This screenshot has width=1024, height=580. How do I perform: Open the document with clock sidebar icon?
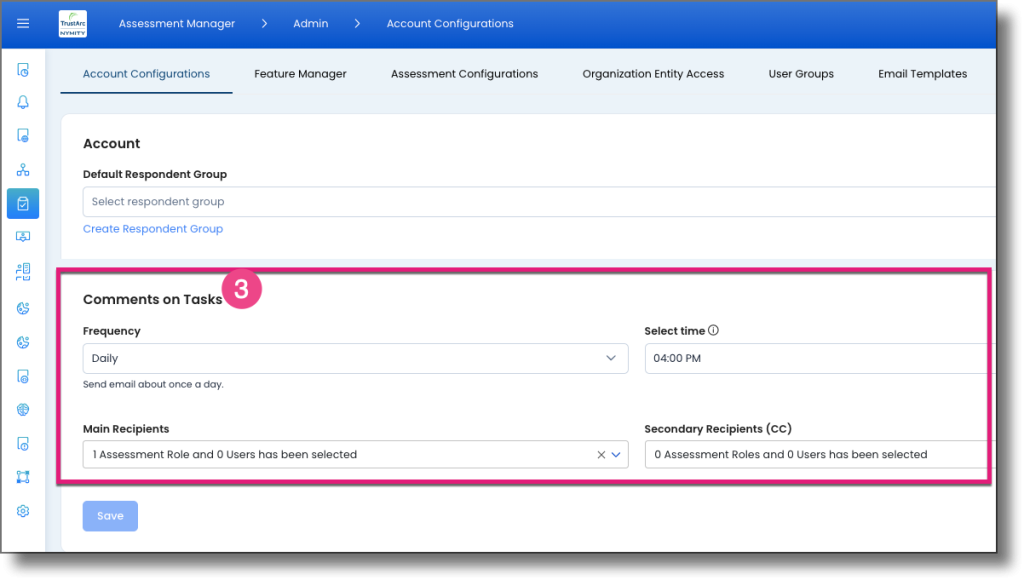click(x=23, y=70)
